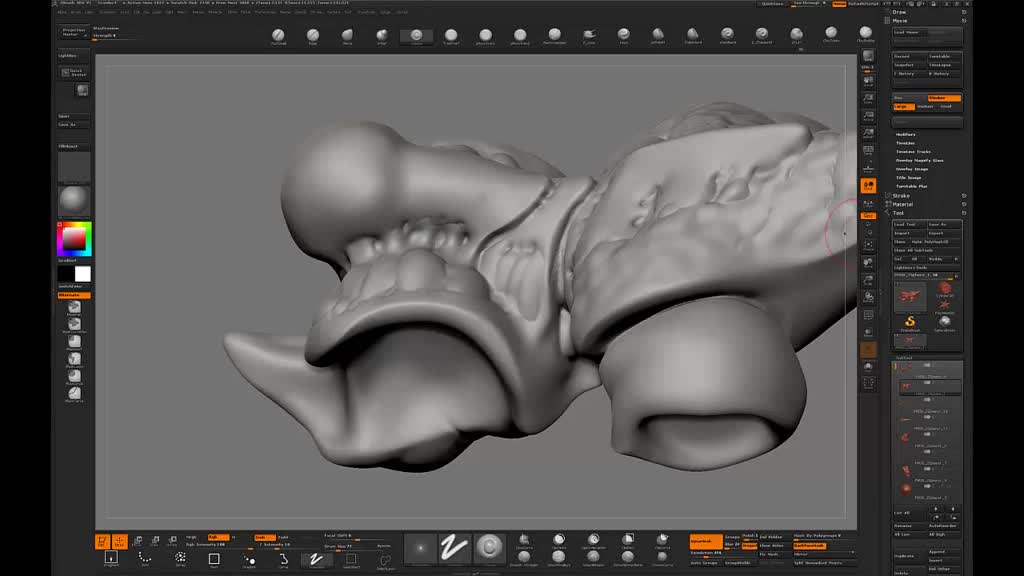Toggle the Floor grid button

pyautogui.click(x=868, y=166)
